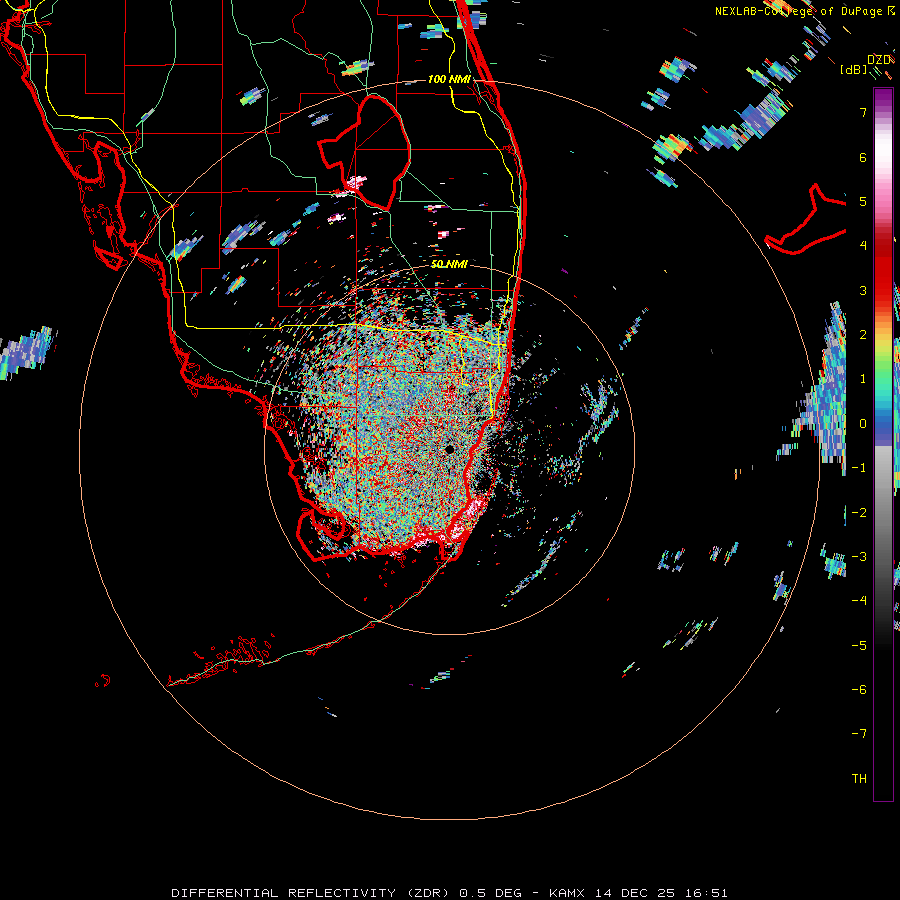Viewport: 900px width, 900px height.
Task: Select the 4 value on the color scale
Action: pos(863,246)
